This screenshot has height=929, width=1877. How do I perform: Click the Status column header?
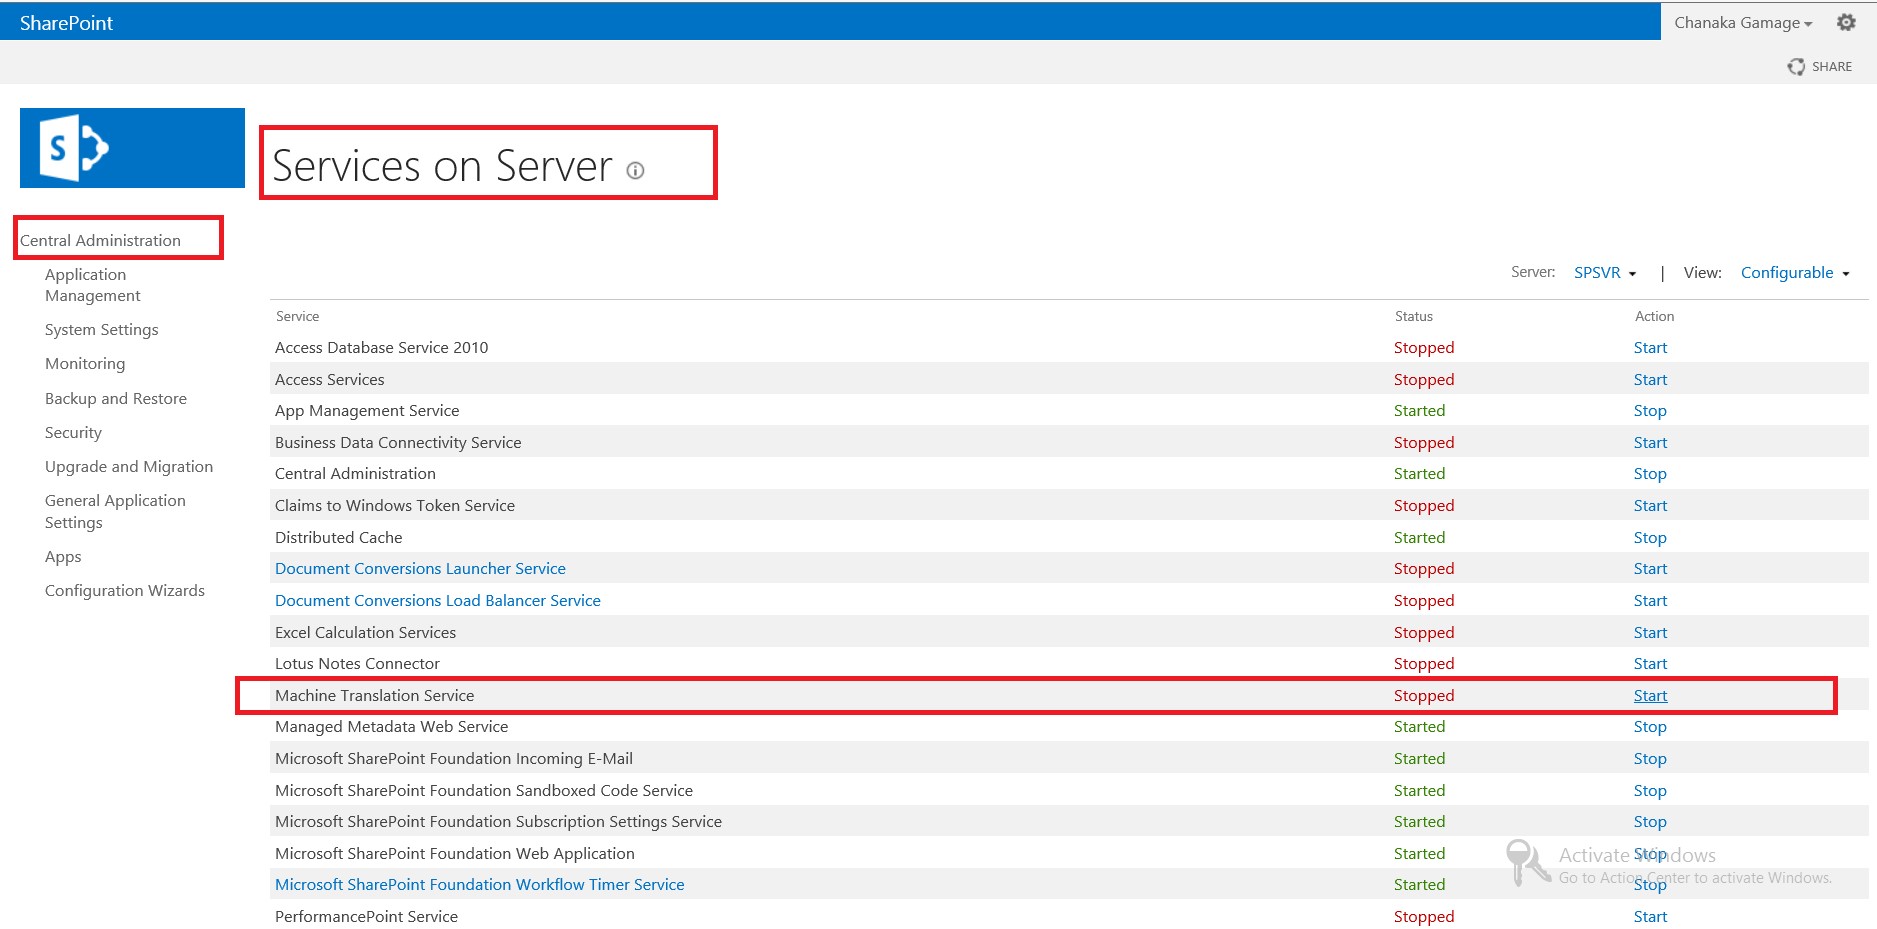pos(1413,316)
